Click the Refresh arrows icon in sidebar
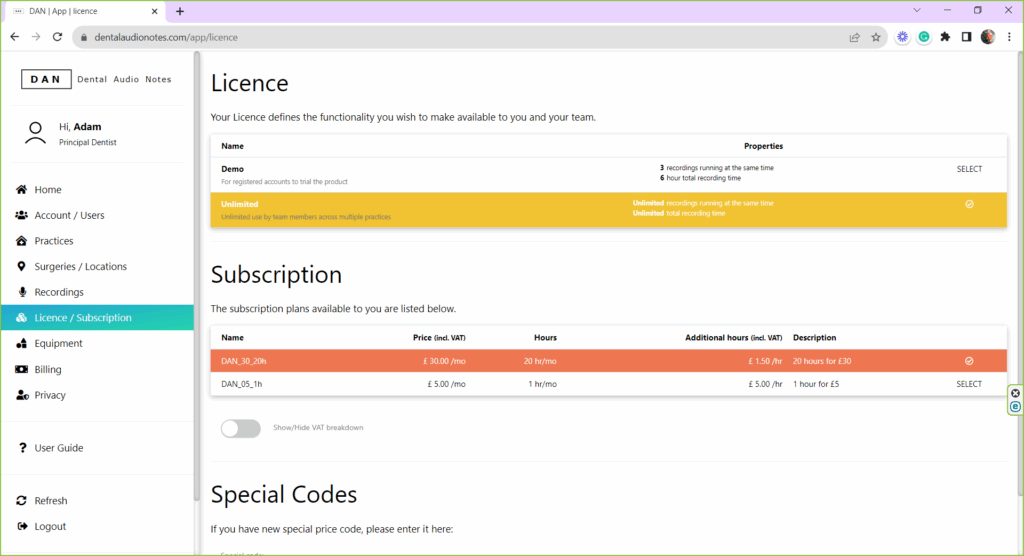The width and height of the screenshot is (1024, 556). pyautogui.click(x=22, y=501)
